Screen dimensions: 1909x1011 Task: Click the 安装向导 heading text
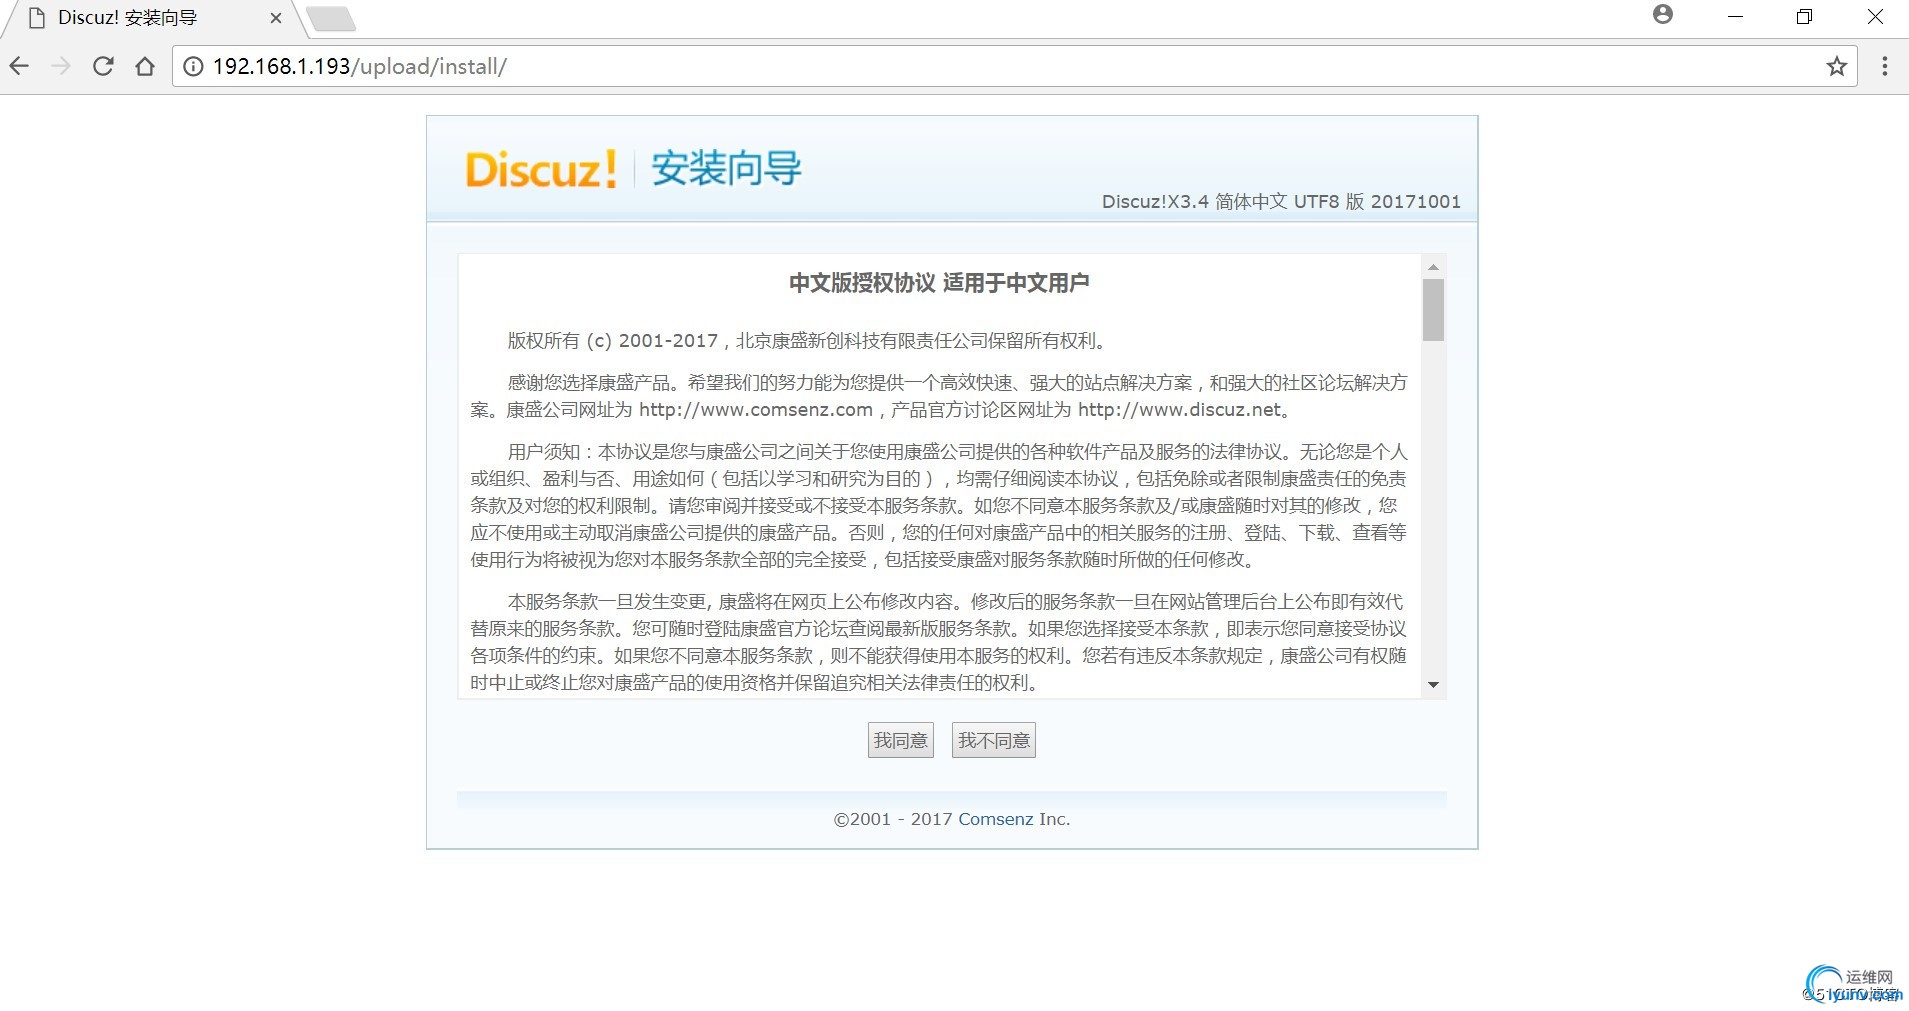pos(727,168)
